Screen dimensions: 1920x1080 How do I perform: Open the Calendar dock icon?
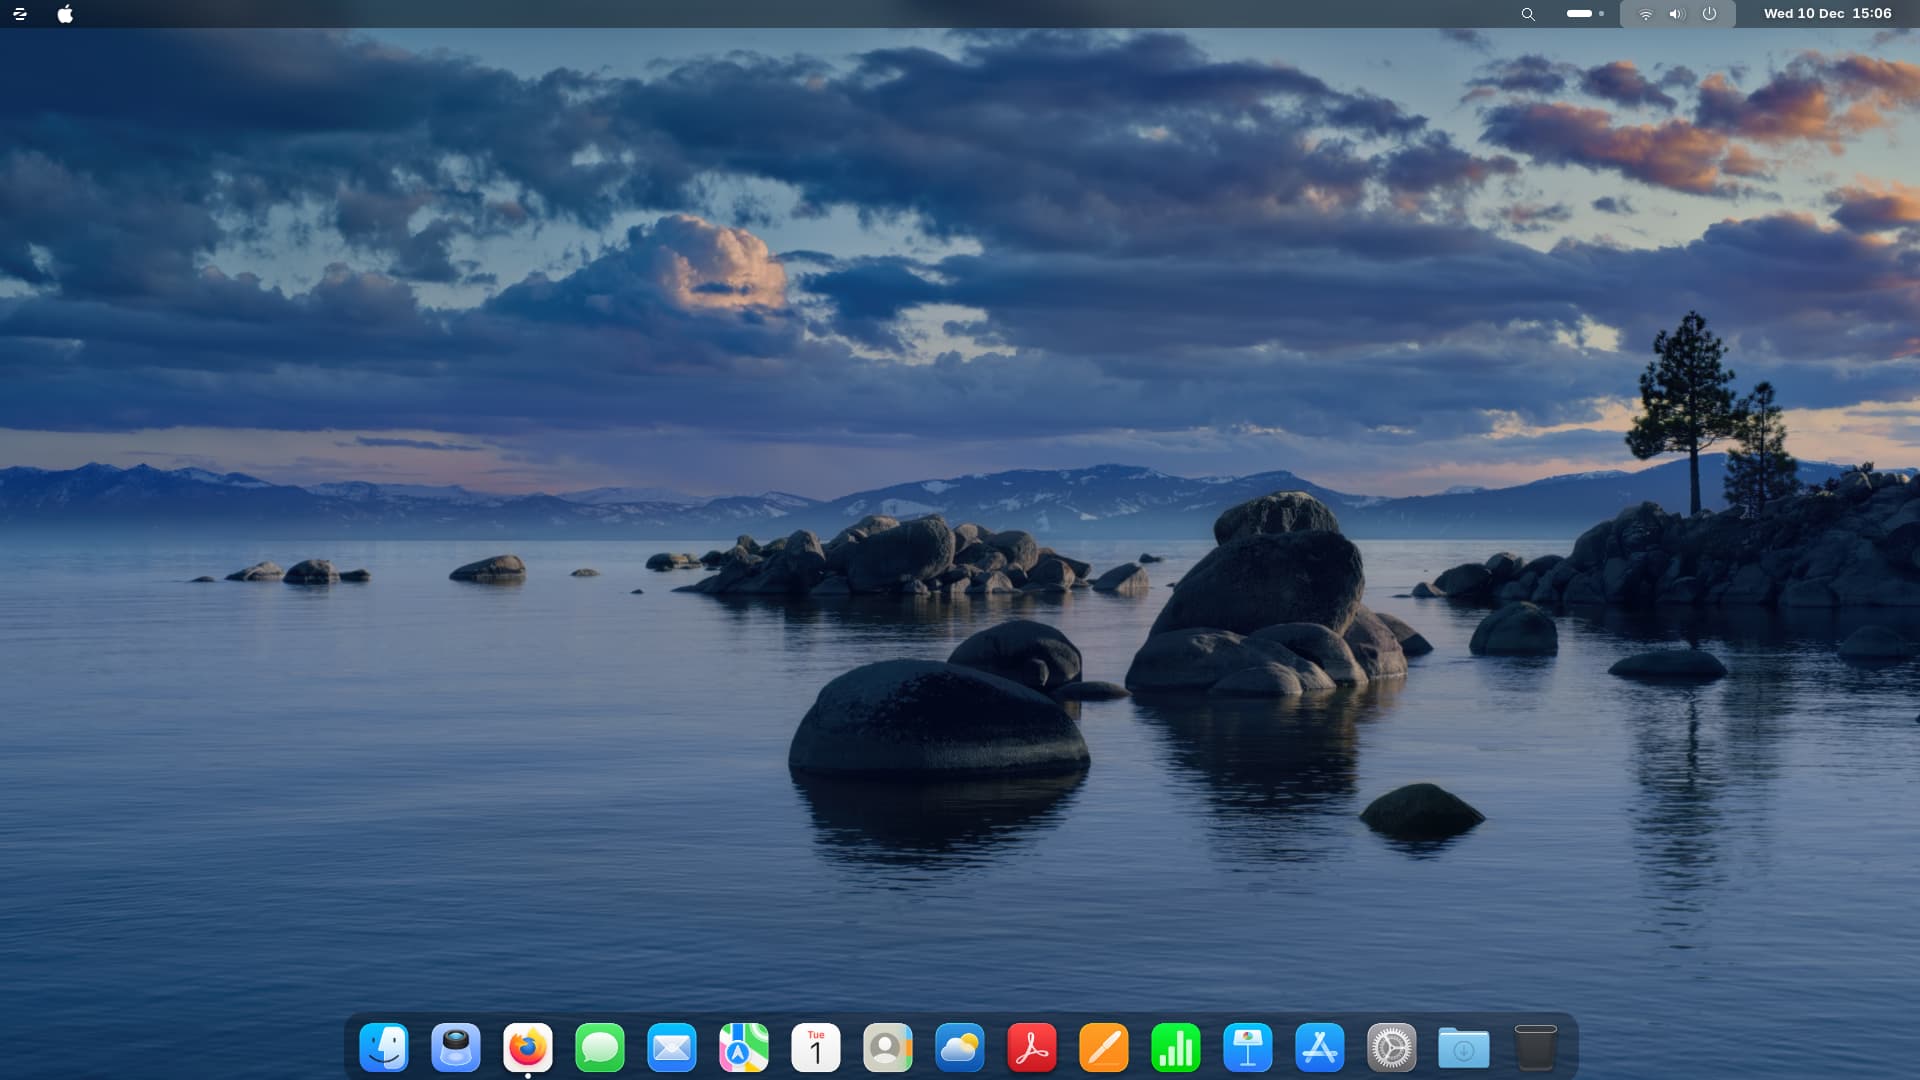click(816, 1048)
